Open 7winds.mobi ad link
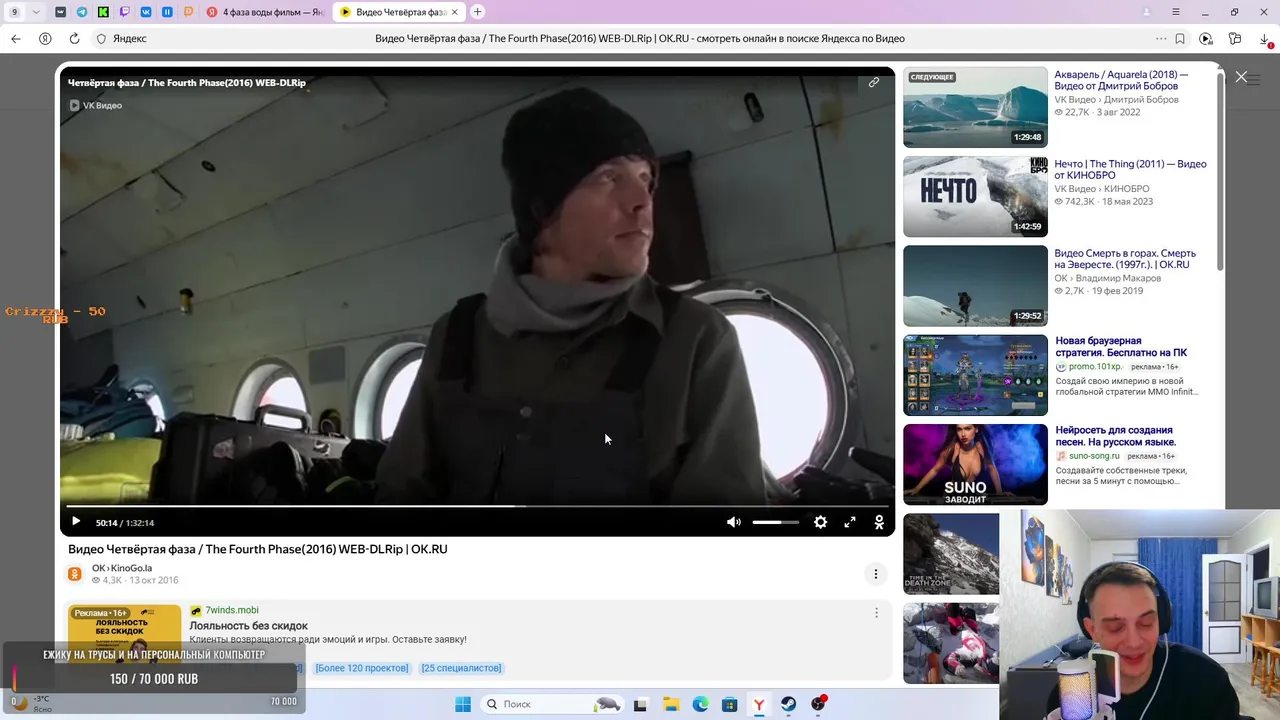 click(232, 610)
